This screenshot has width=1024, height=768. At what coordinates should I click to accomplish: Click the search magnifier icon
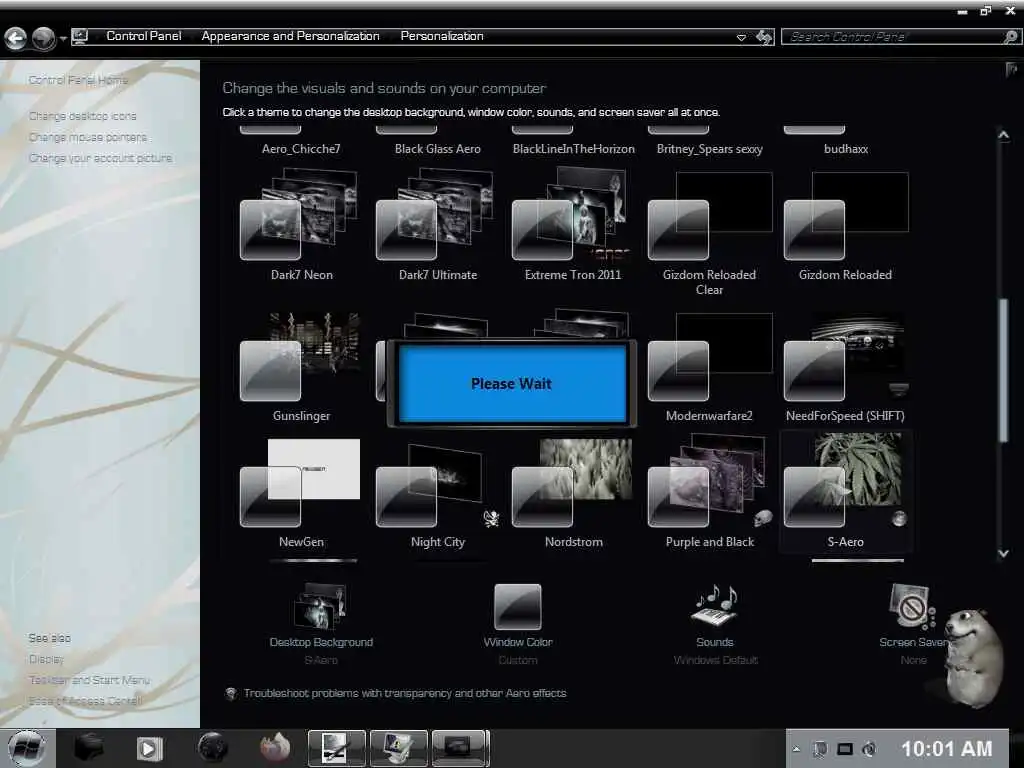tap(1010, 37)
